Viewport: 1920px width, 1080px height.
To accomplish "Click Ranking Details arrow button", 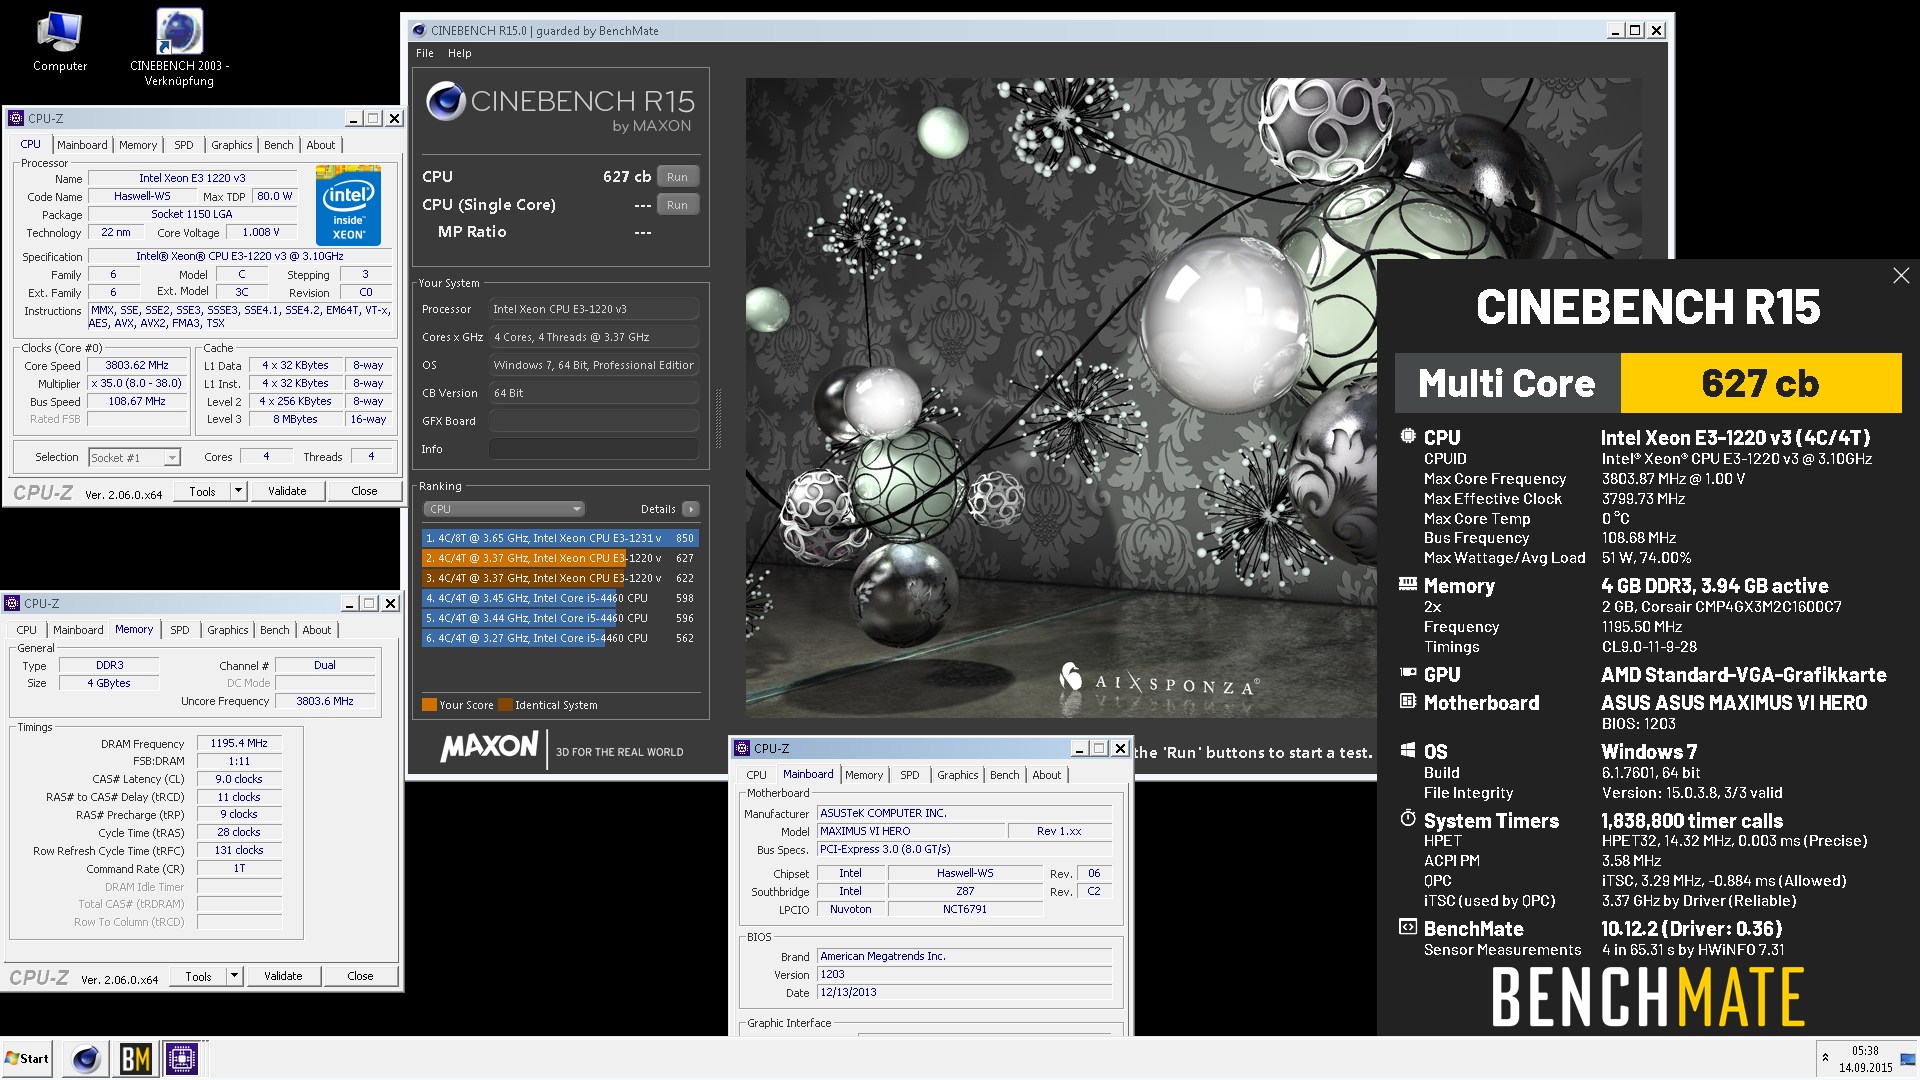I will (x=691, y=509).
